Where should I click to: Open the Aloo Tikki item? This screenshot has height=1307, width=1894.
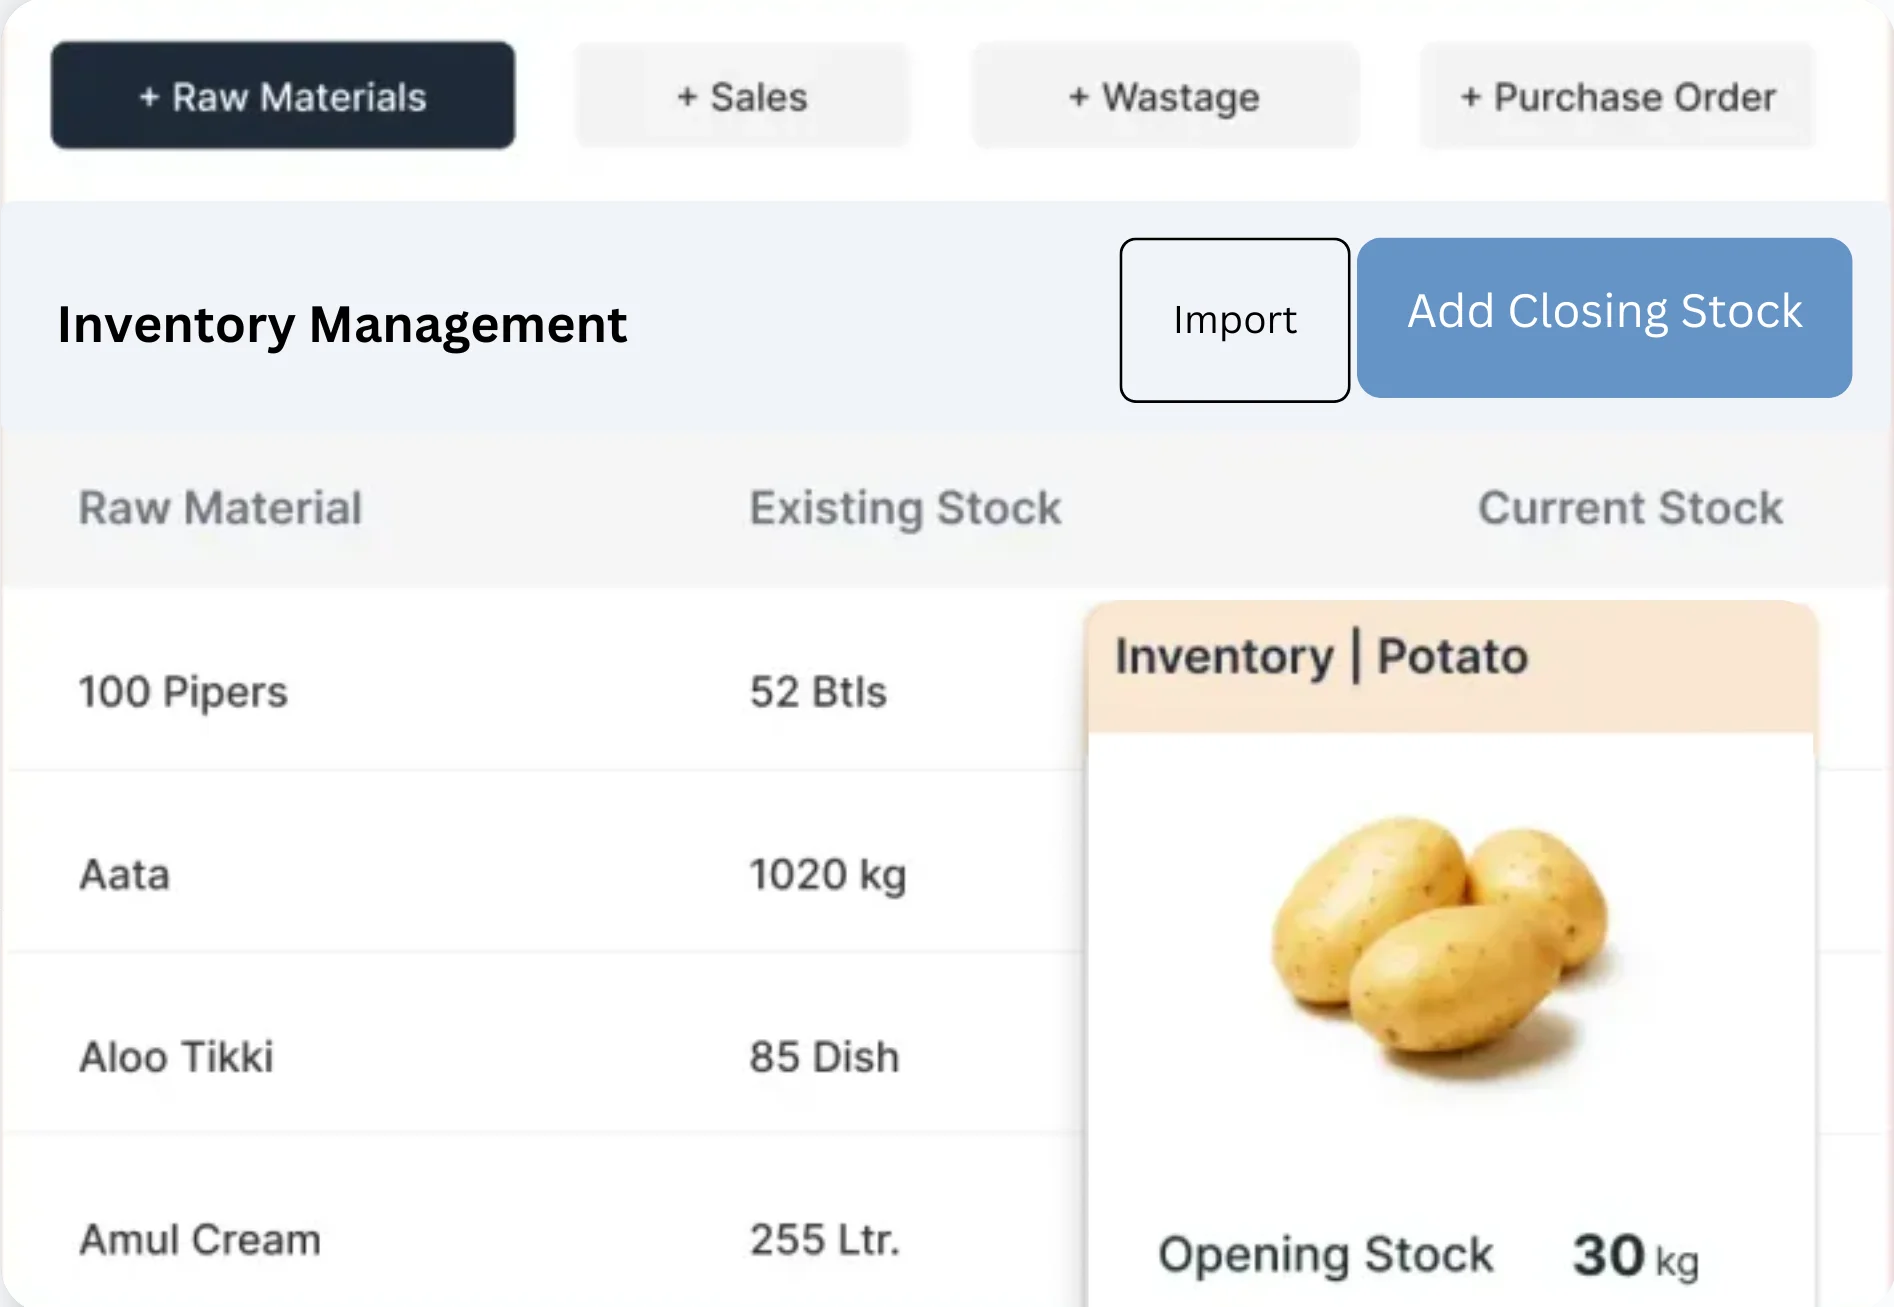pyautogui.click(x=176, y=1057)
